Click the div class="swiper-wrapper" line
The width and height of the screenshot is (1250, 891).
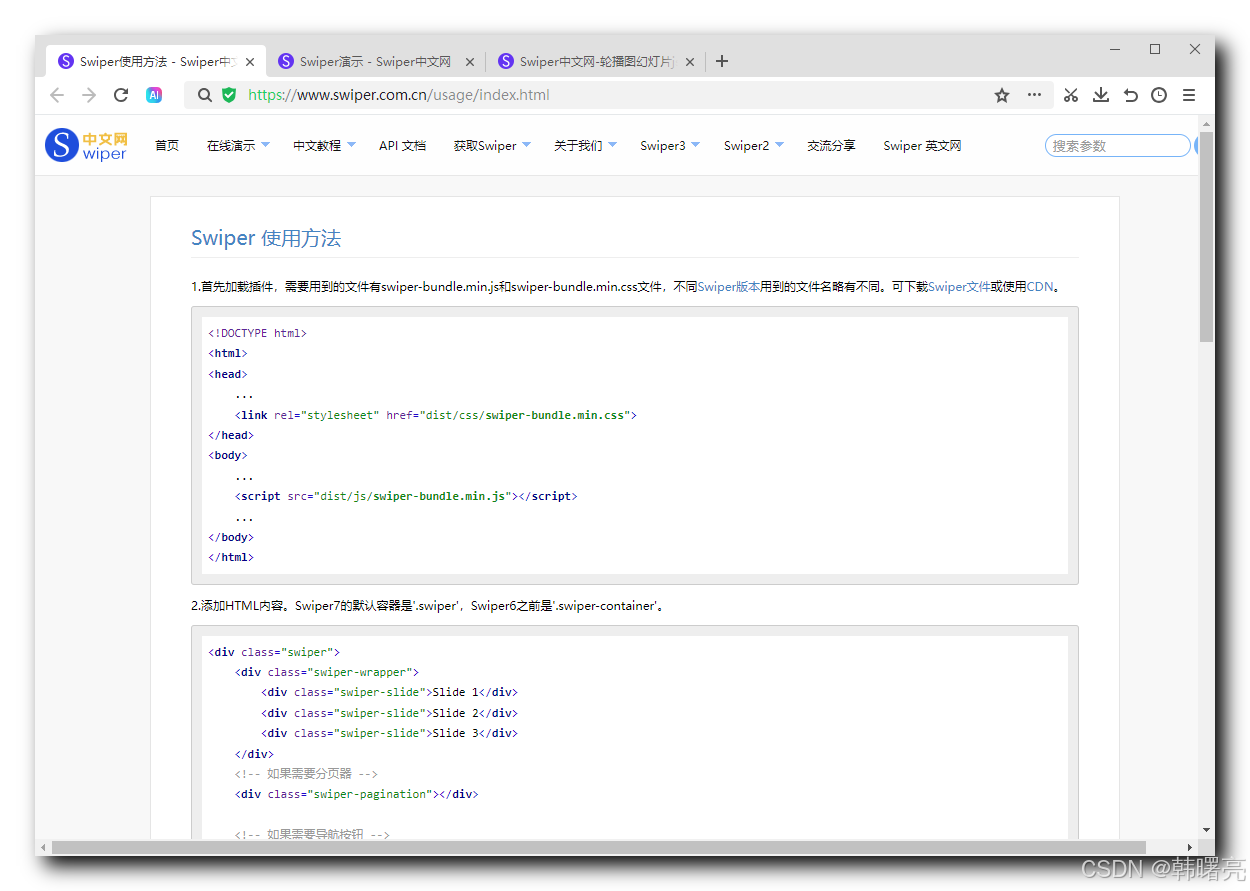pyautogui.click(x=327, y=672)
